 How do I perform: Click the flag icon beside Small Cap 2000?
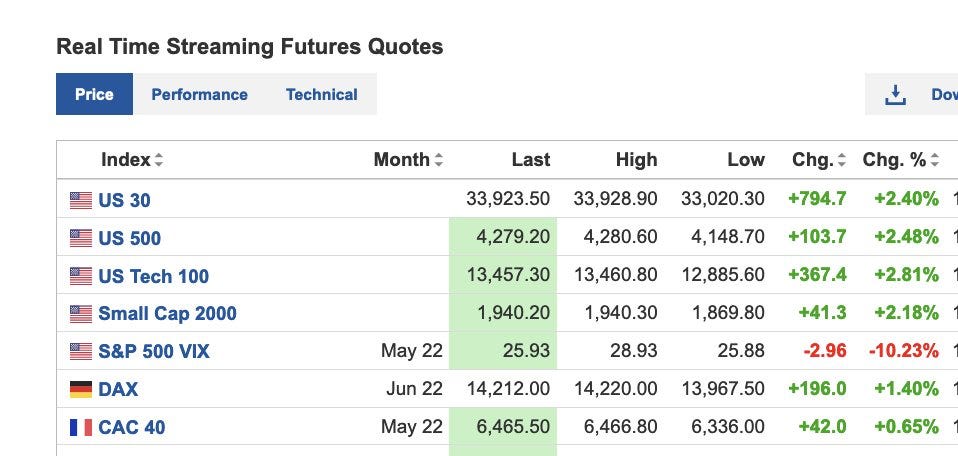(81, 314)
